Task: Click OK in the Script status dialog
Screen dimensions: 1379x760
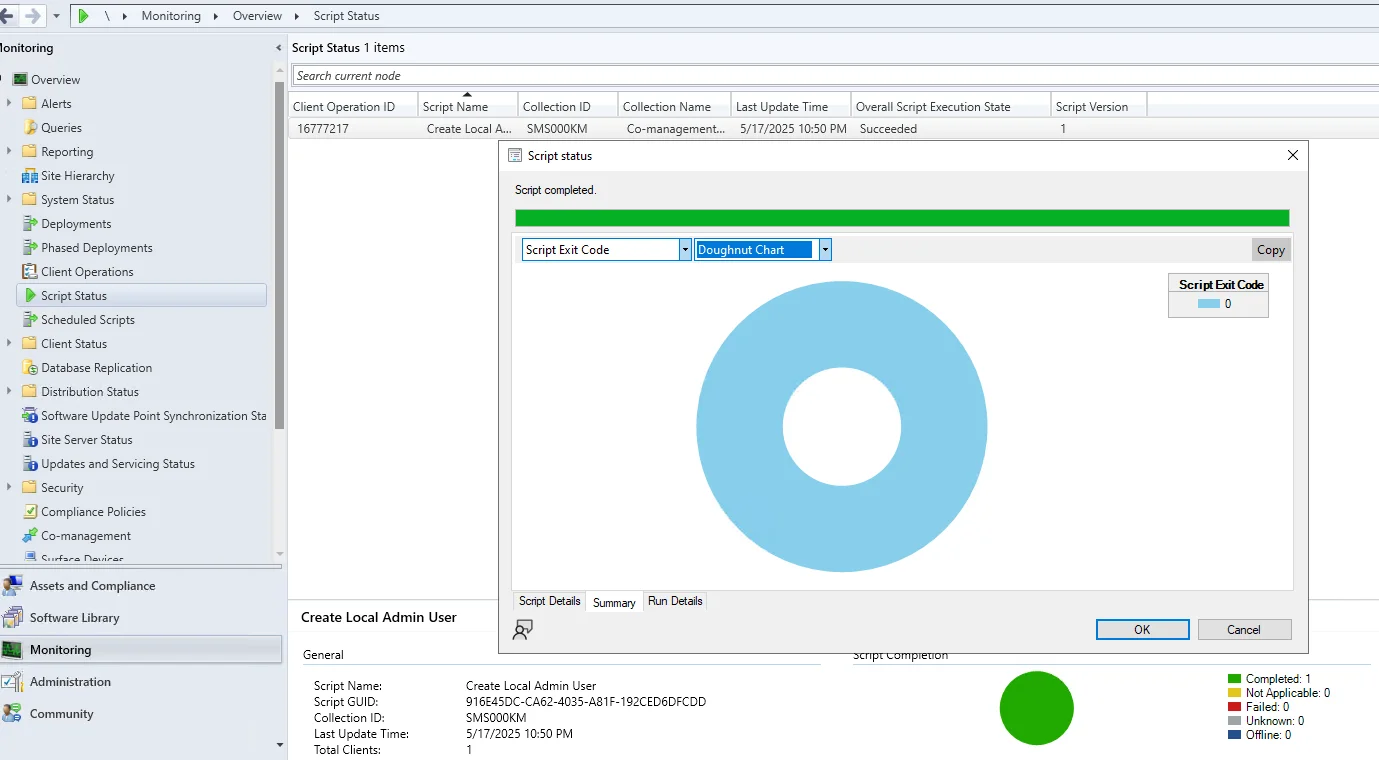Action: coord(1142,630)
